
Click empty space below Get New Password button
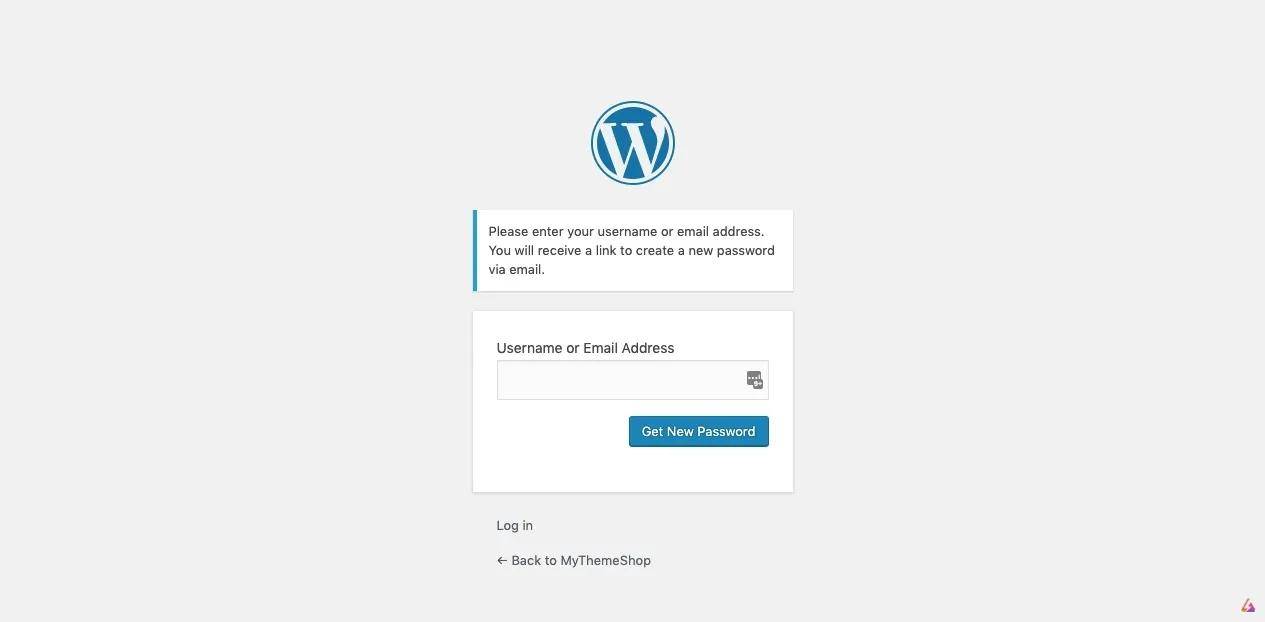tap(699, 470)
